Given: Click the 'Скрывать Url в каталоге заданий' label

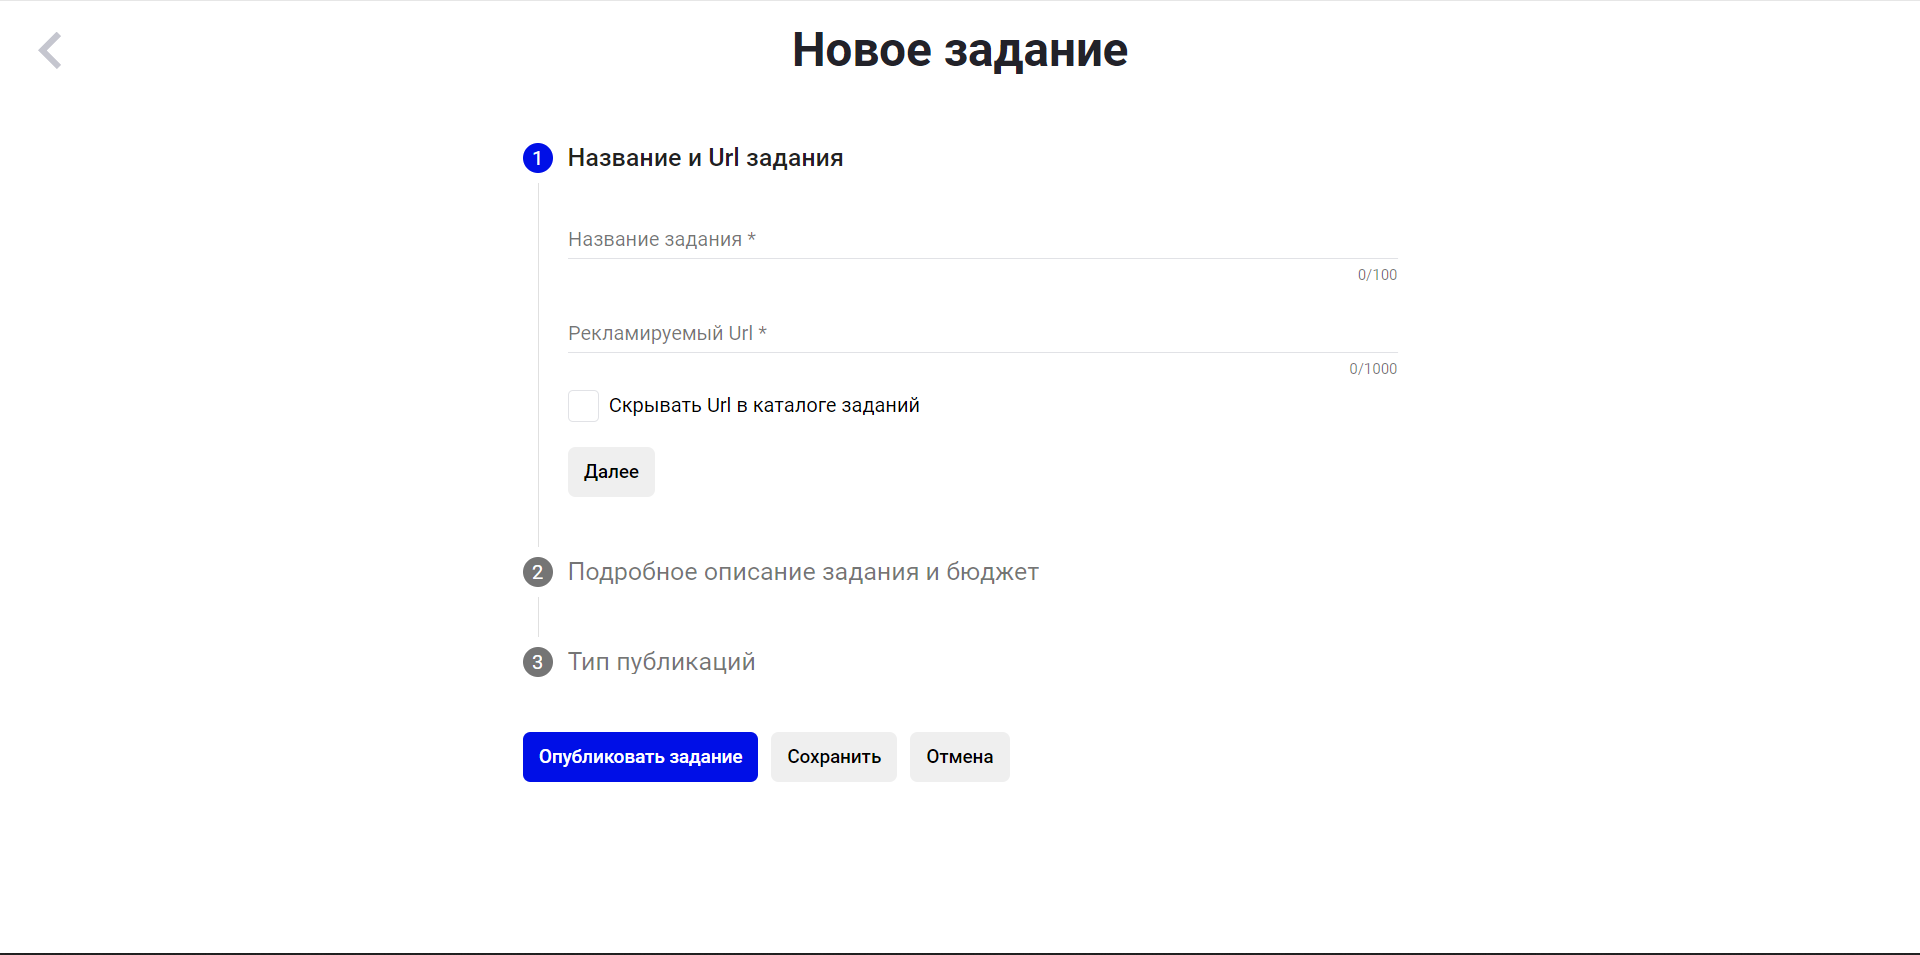Looking at the screenshot, I should point(764,405).
